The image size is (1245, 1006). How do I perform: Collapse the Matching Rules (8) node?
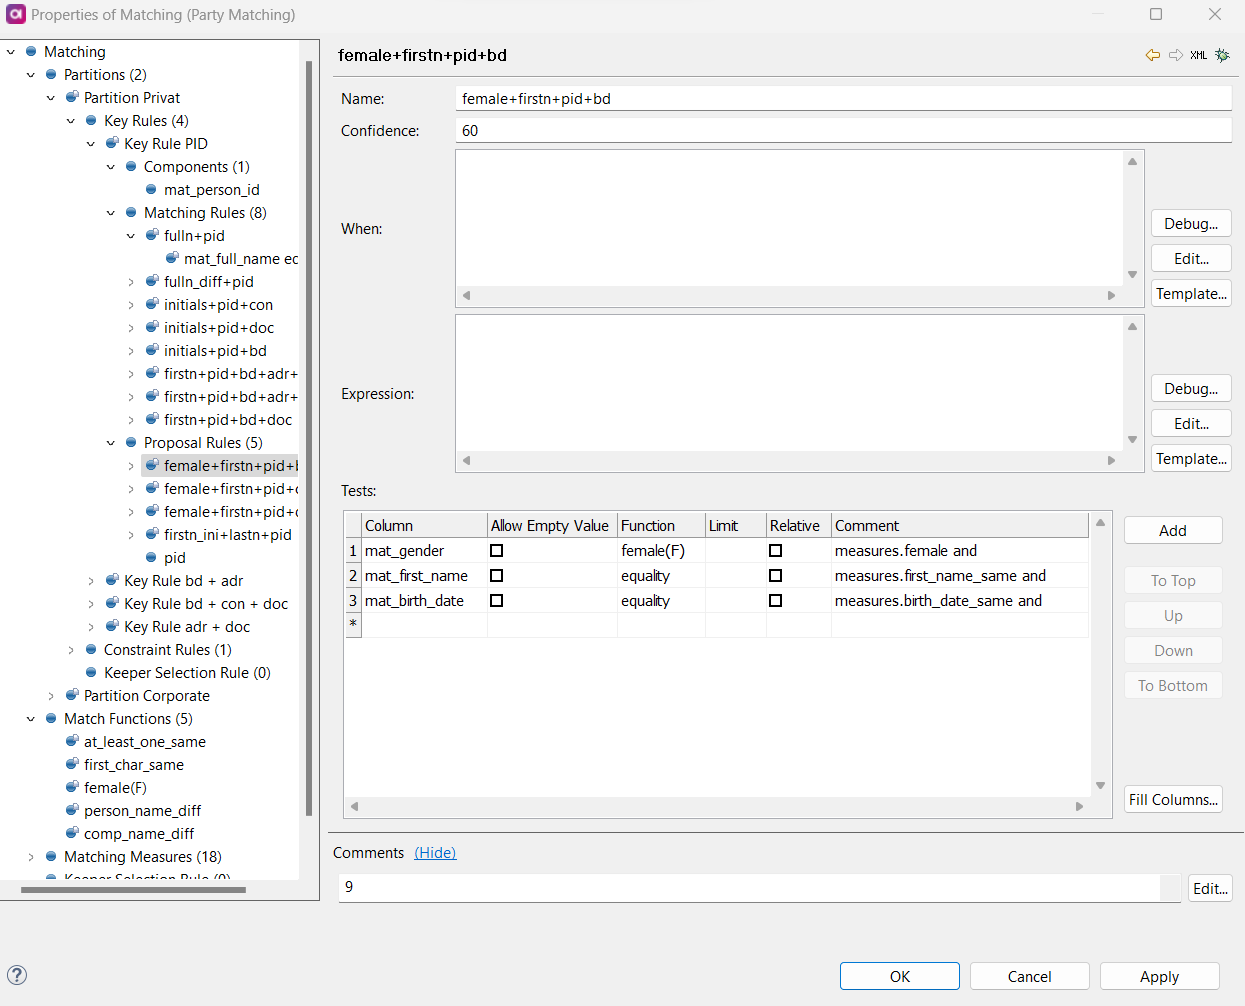(x=111, y=212)
